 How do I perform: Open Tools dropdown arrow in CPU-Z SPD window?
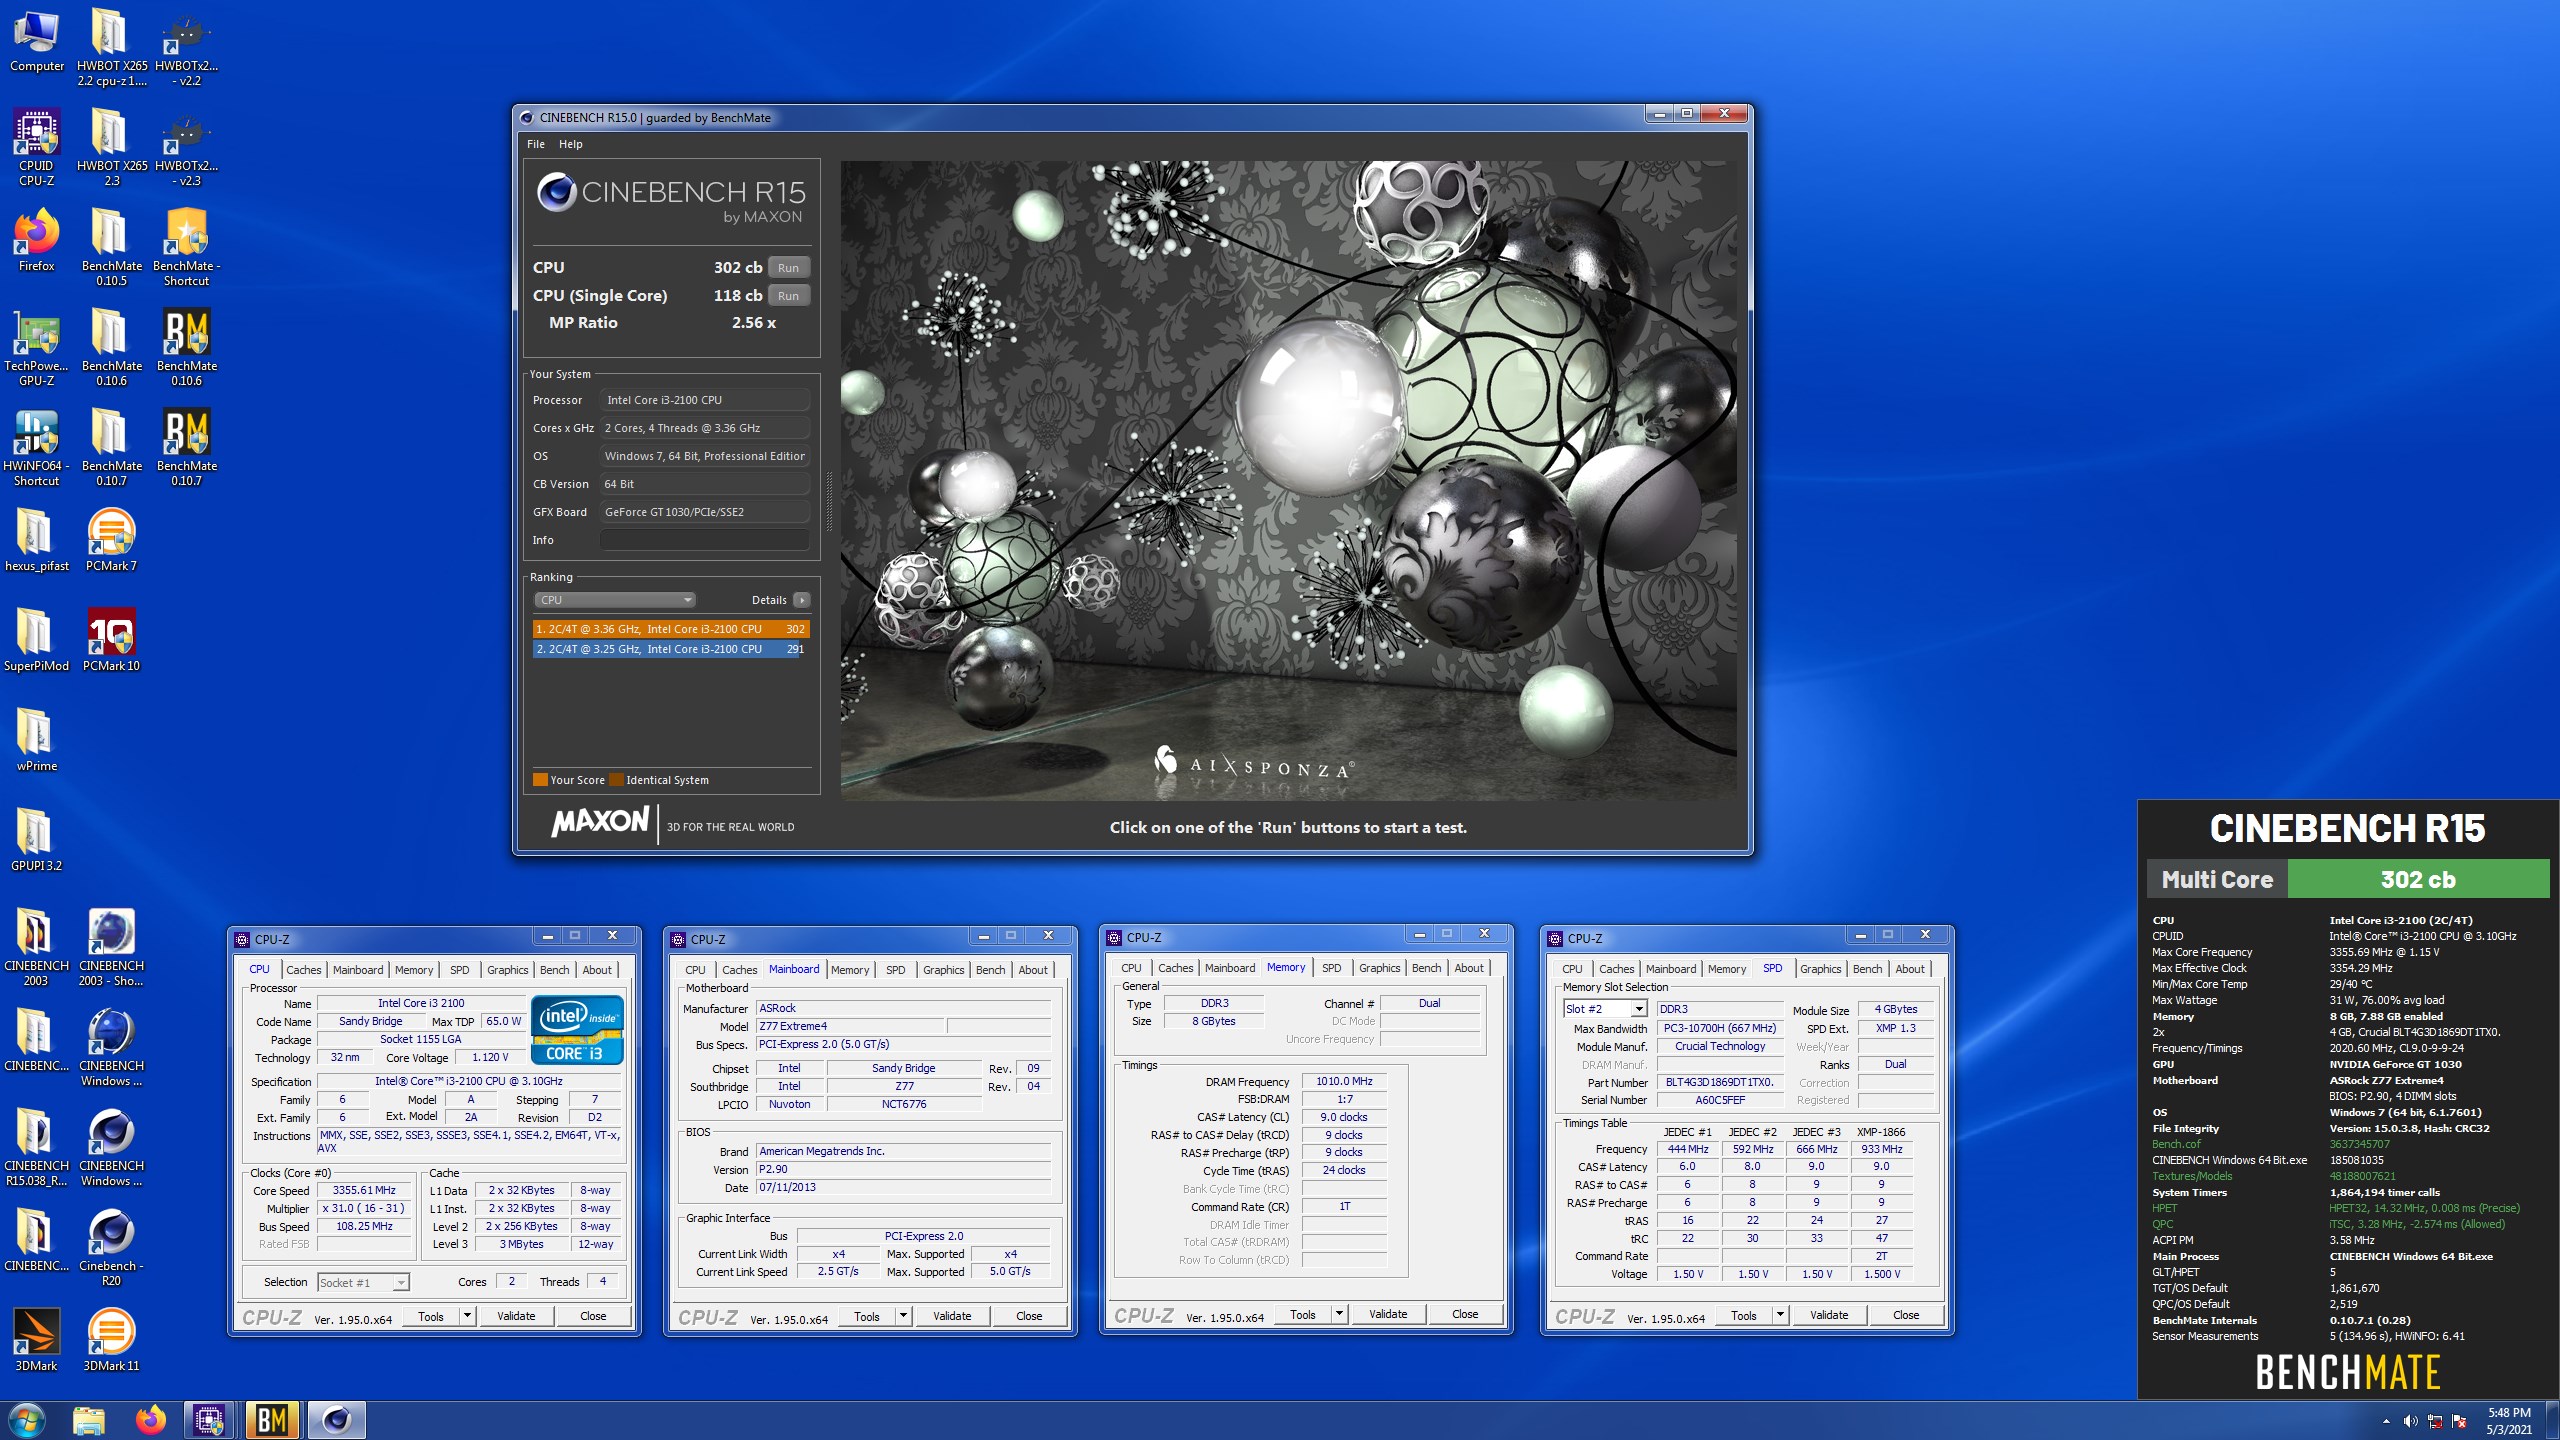point(1780,1315)
